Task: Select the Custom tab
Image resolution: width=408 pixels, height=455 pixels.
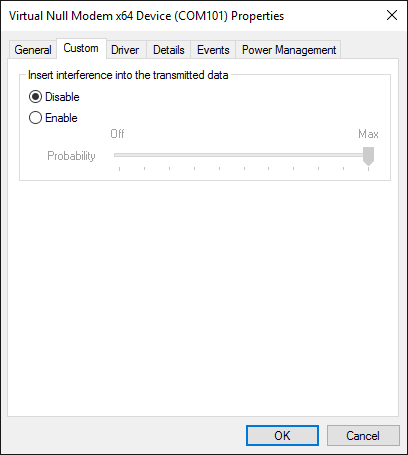Action: click(81, 48)
